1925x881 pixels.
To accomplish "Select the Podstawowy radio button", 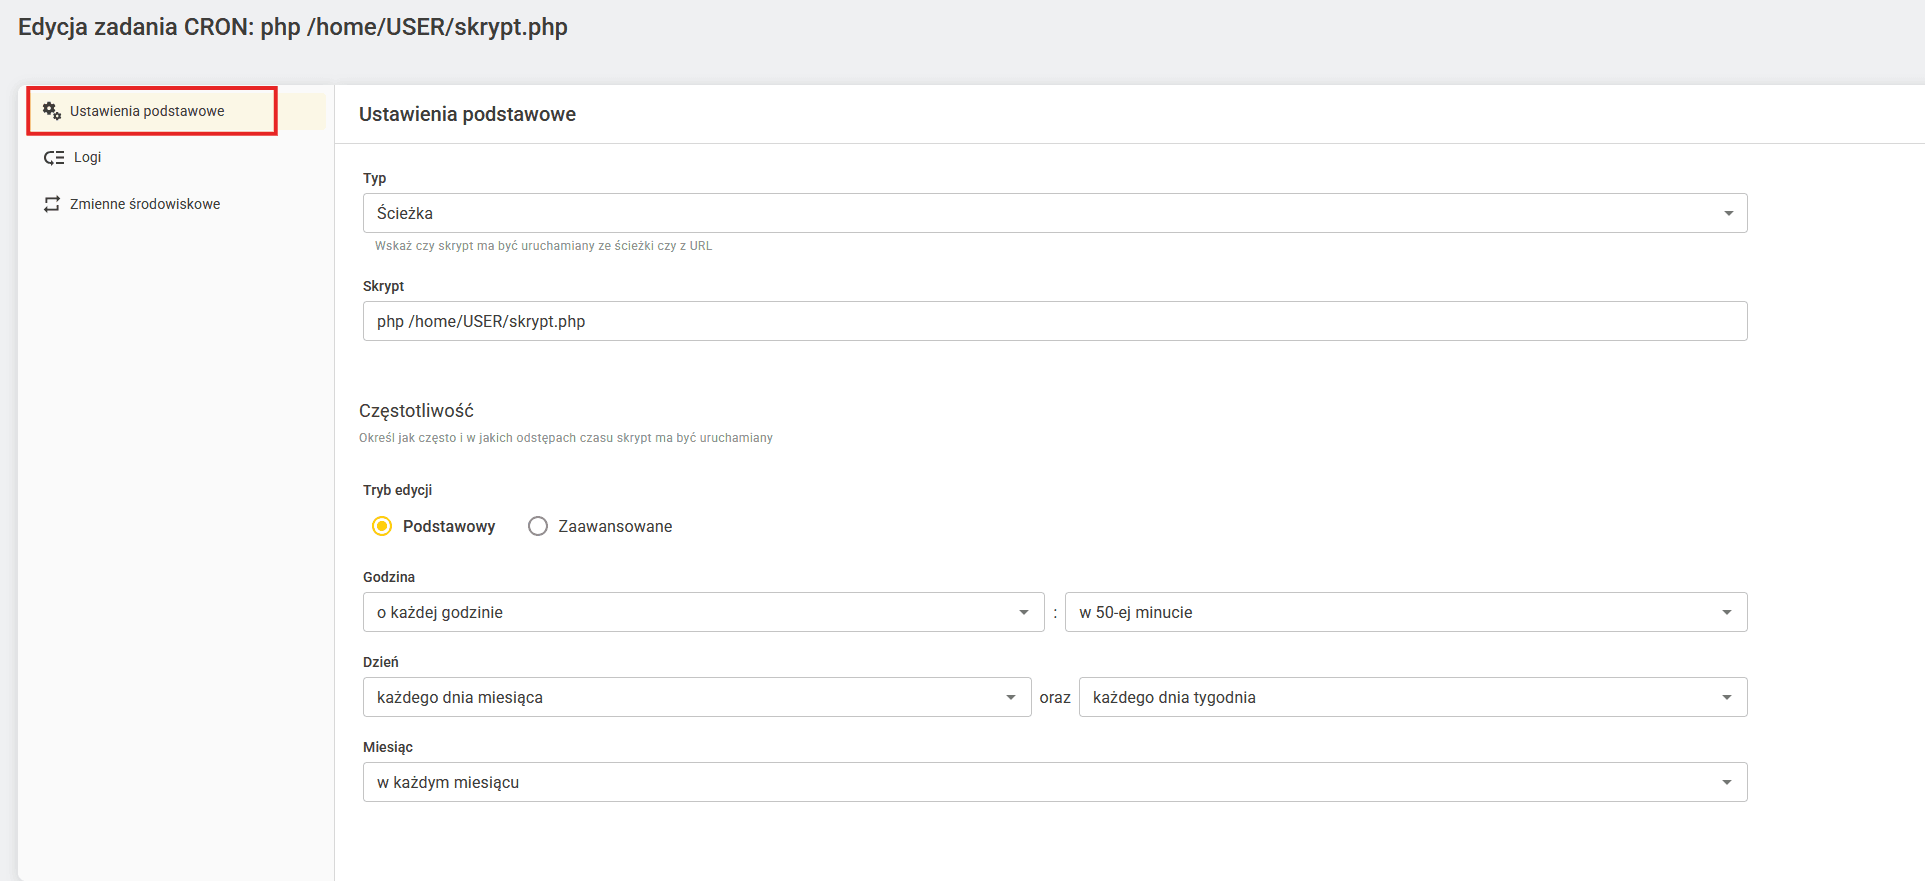I will coord(382,526).
